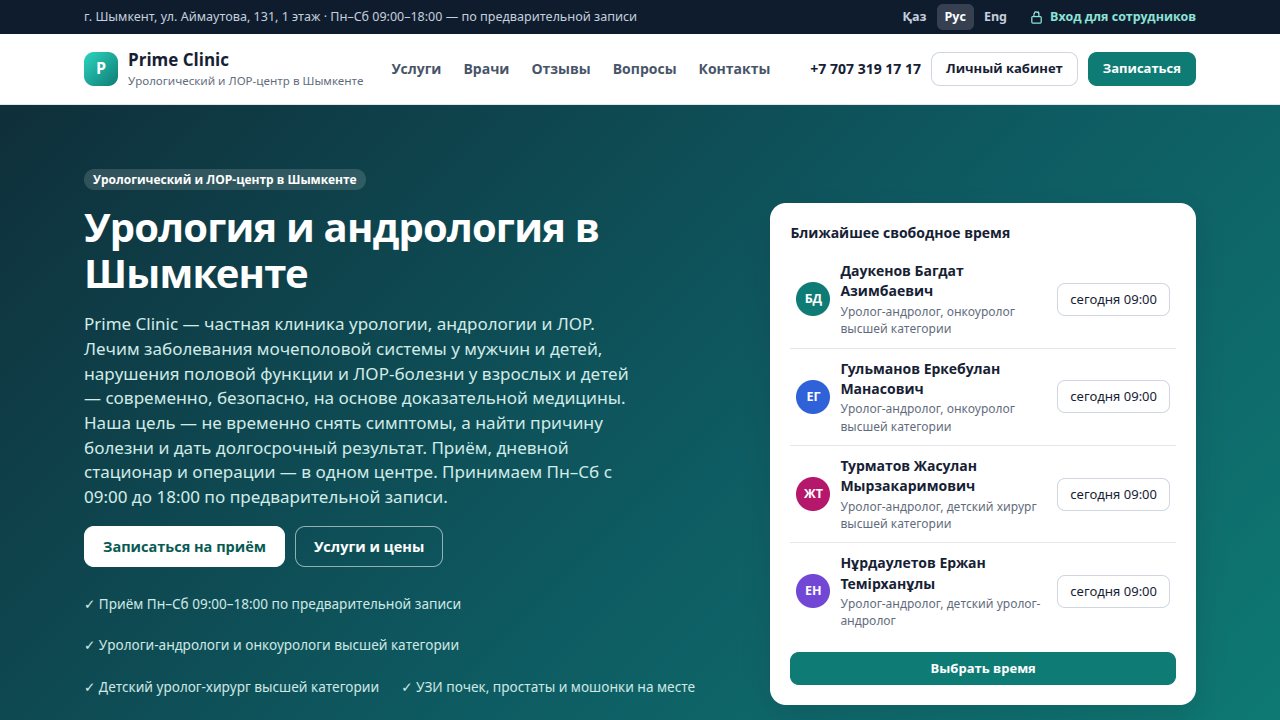
Task: Open the Вопросы navigation link
Action: (x=644, y=69)
